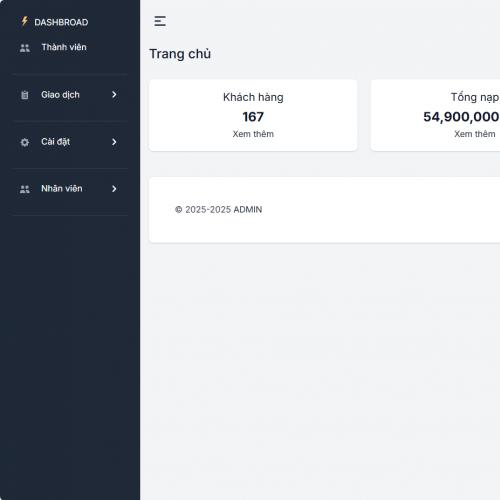
Task: Click the Trang chủ page heading
Action: pos(180,54)
